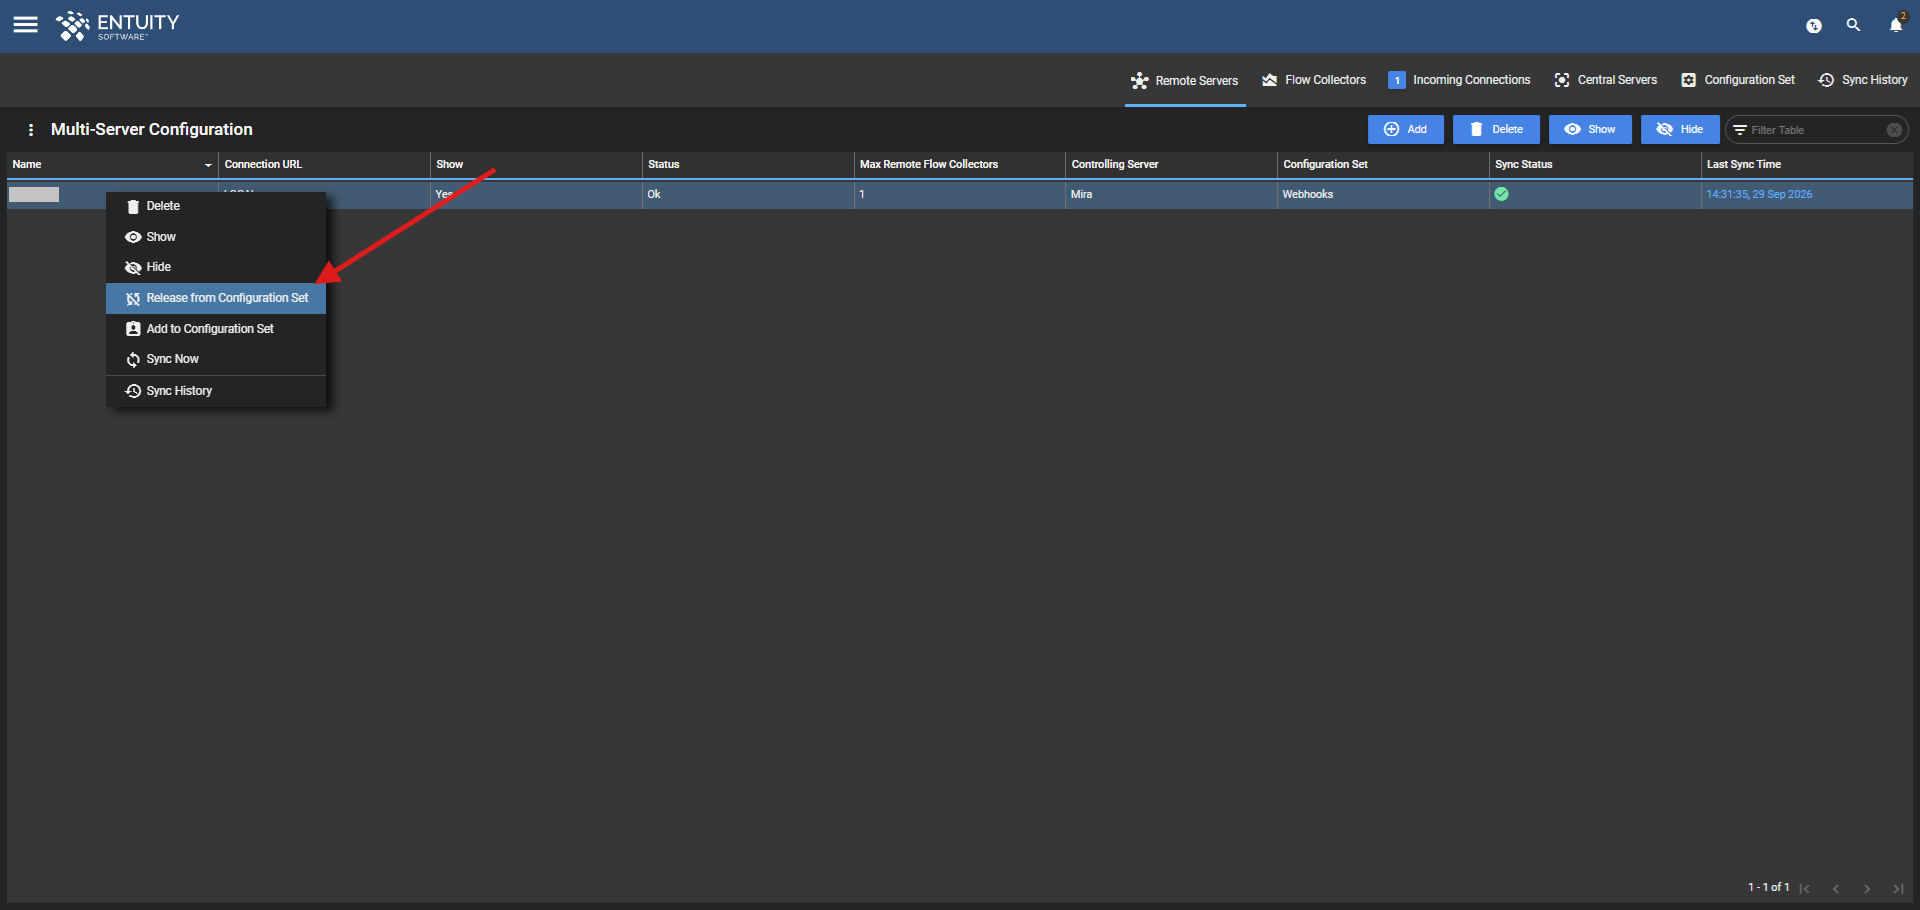The width and height of the screenshot is (1920, 910).
Task: Click the Show toolbar button
Action: click(x=1590, y=130)
